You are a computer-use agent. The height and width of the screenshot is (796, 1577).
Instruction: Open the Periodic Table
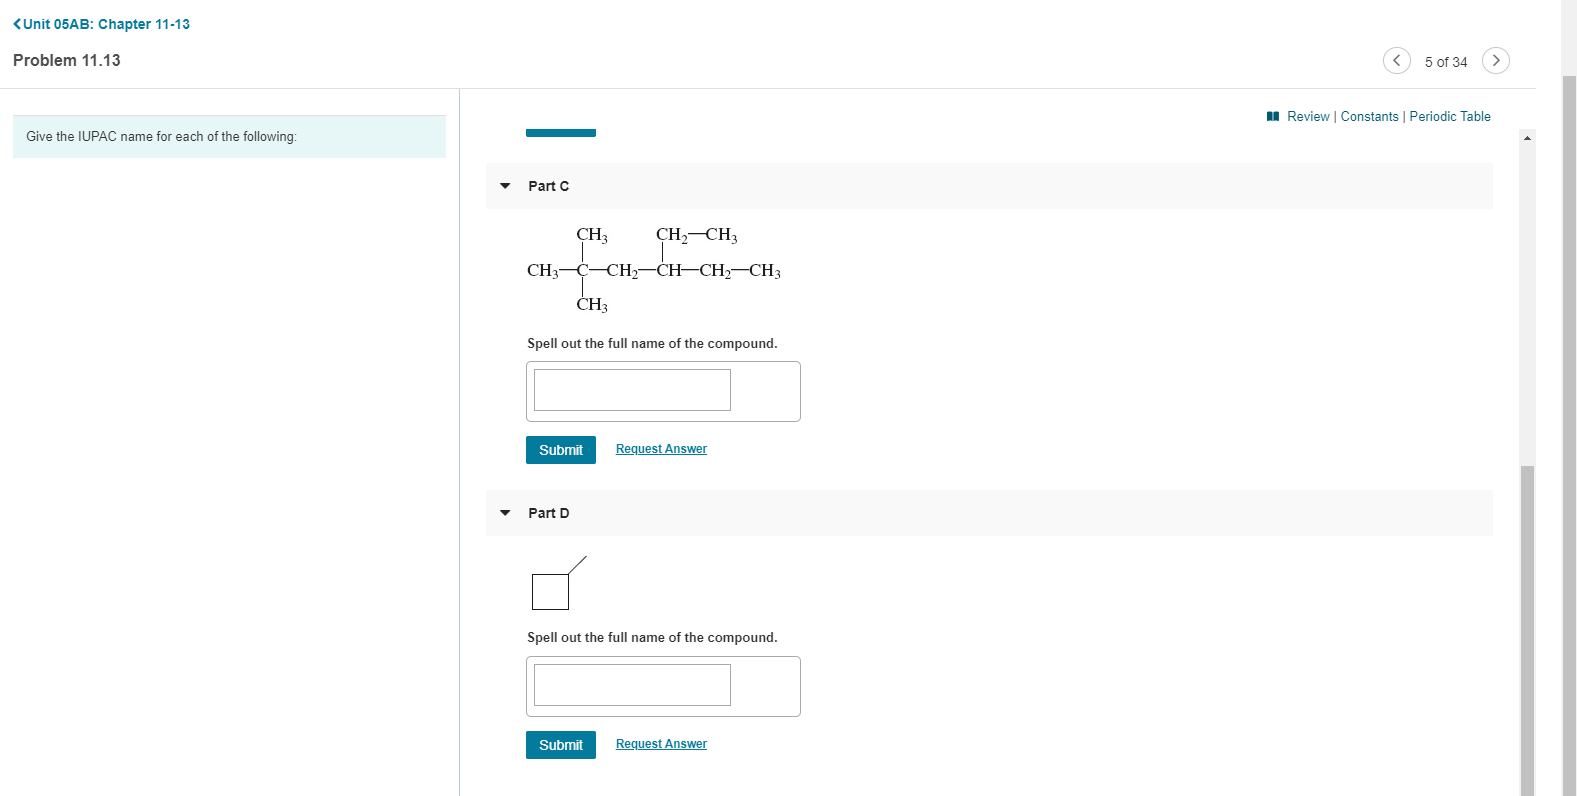coord(1450,116)
